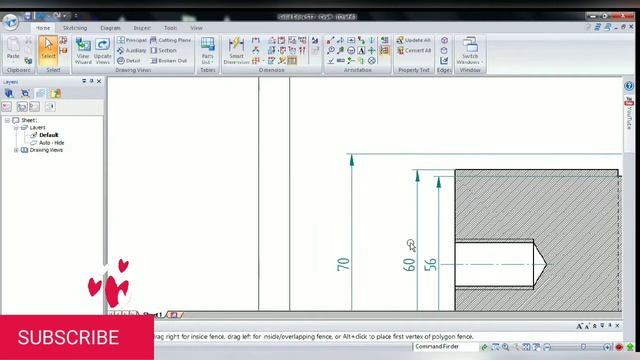Choose the Auxiliary view command
This screenshot has width=640, height=360.
pyautogui.click(x=131, y=50)
